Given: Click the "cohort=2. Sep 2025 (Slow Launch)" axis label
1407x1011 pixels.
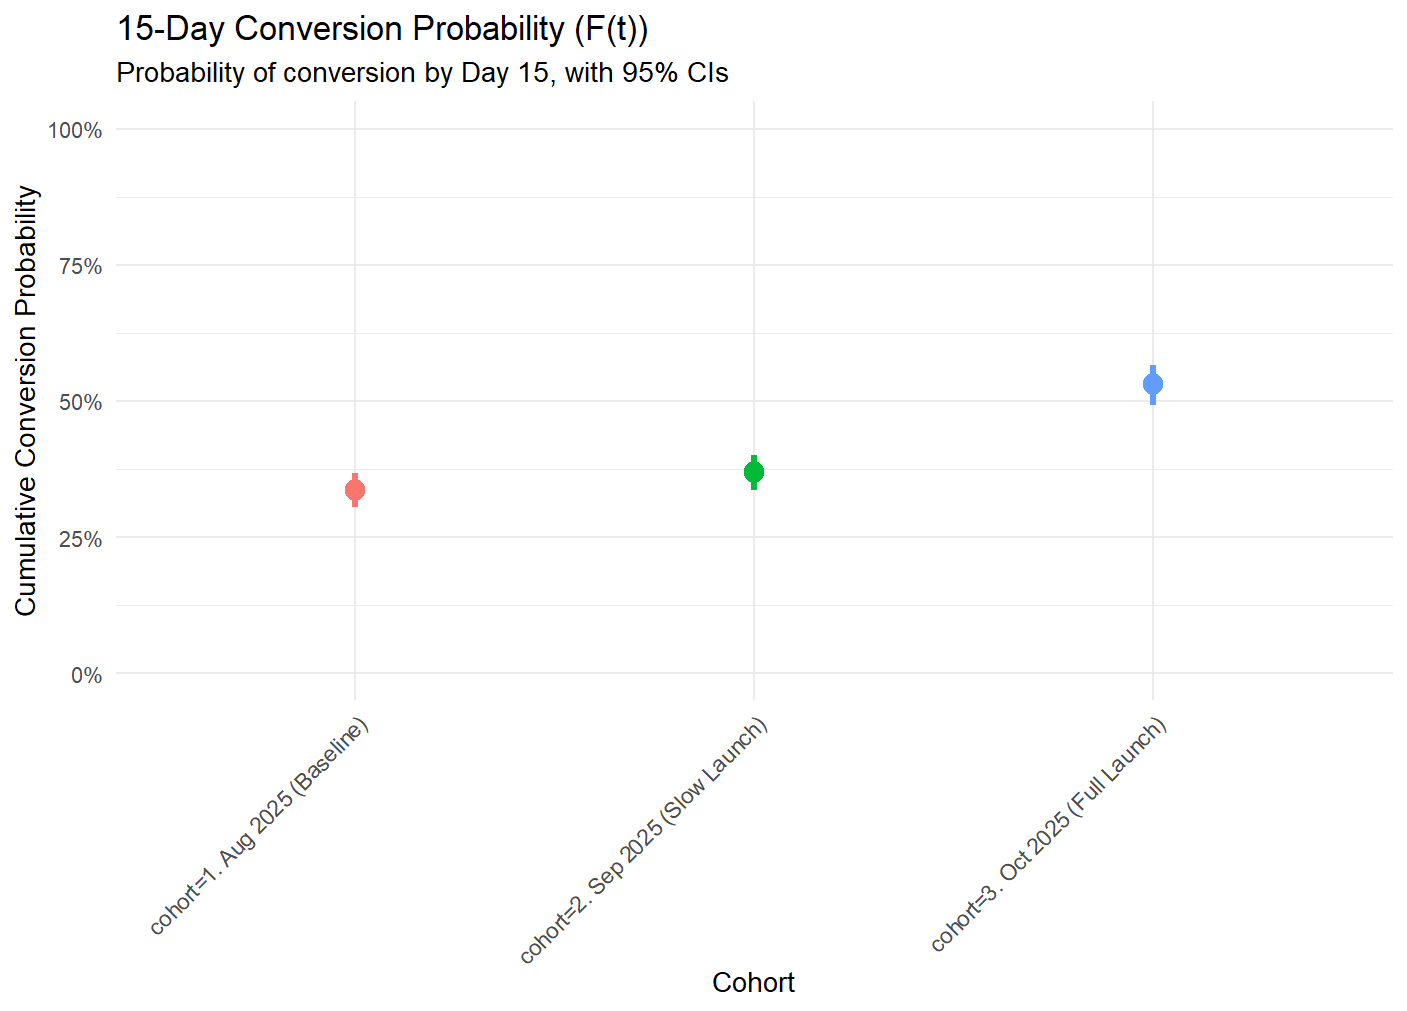Looking at the screenshot, I should (644, 840).
